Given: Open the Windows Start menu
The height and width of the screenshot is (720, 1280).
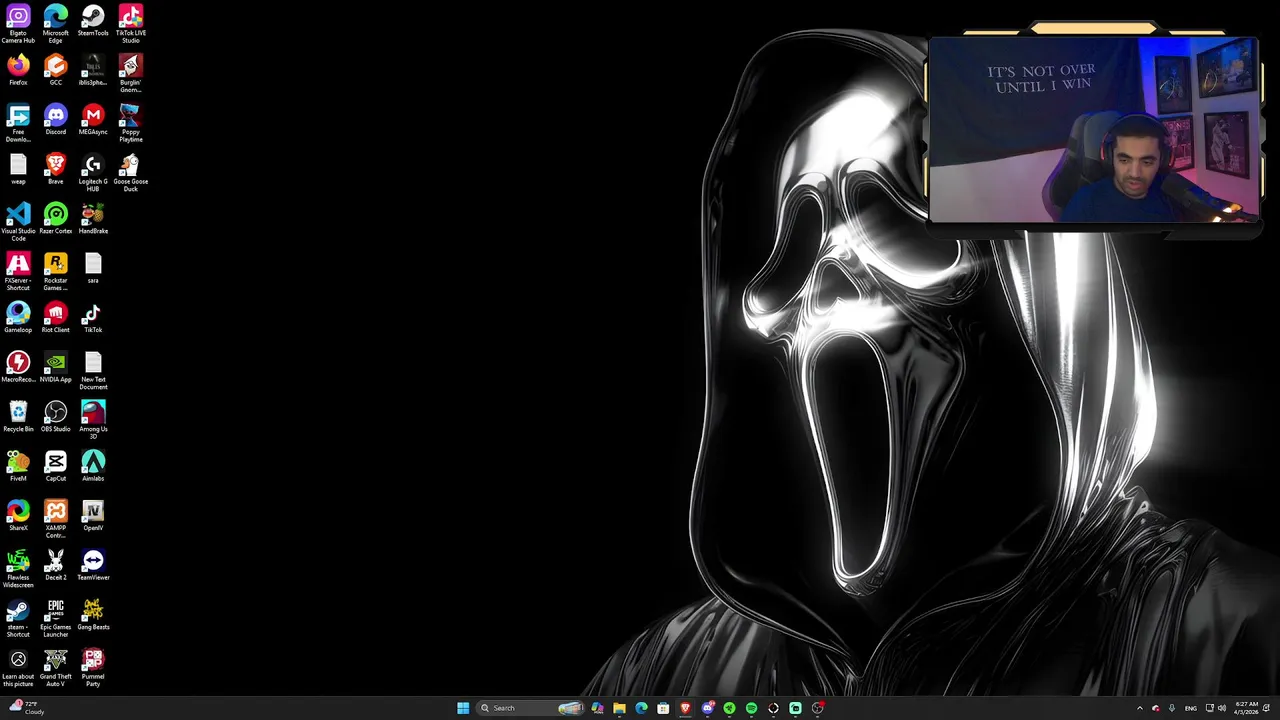Looking at the screenshot, I should [463, 708].
